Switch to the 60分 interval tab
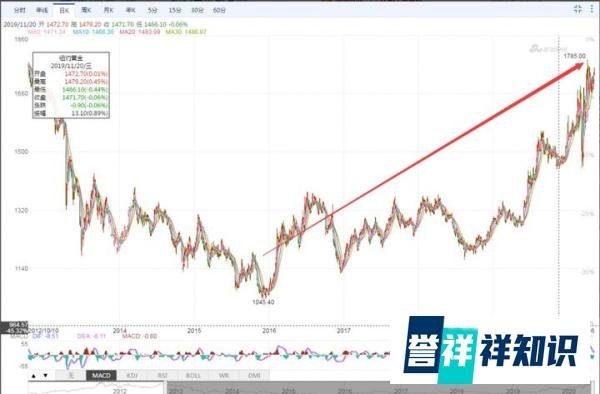 click(x=220, y=10)
